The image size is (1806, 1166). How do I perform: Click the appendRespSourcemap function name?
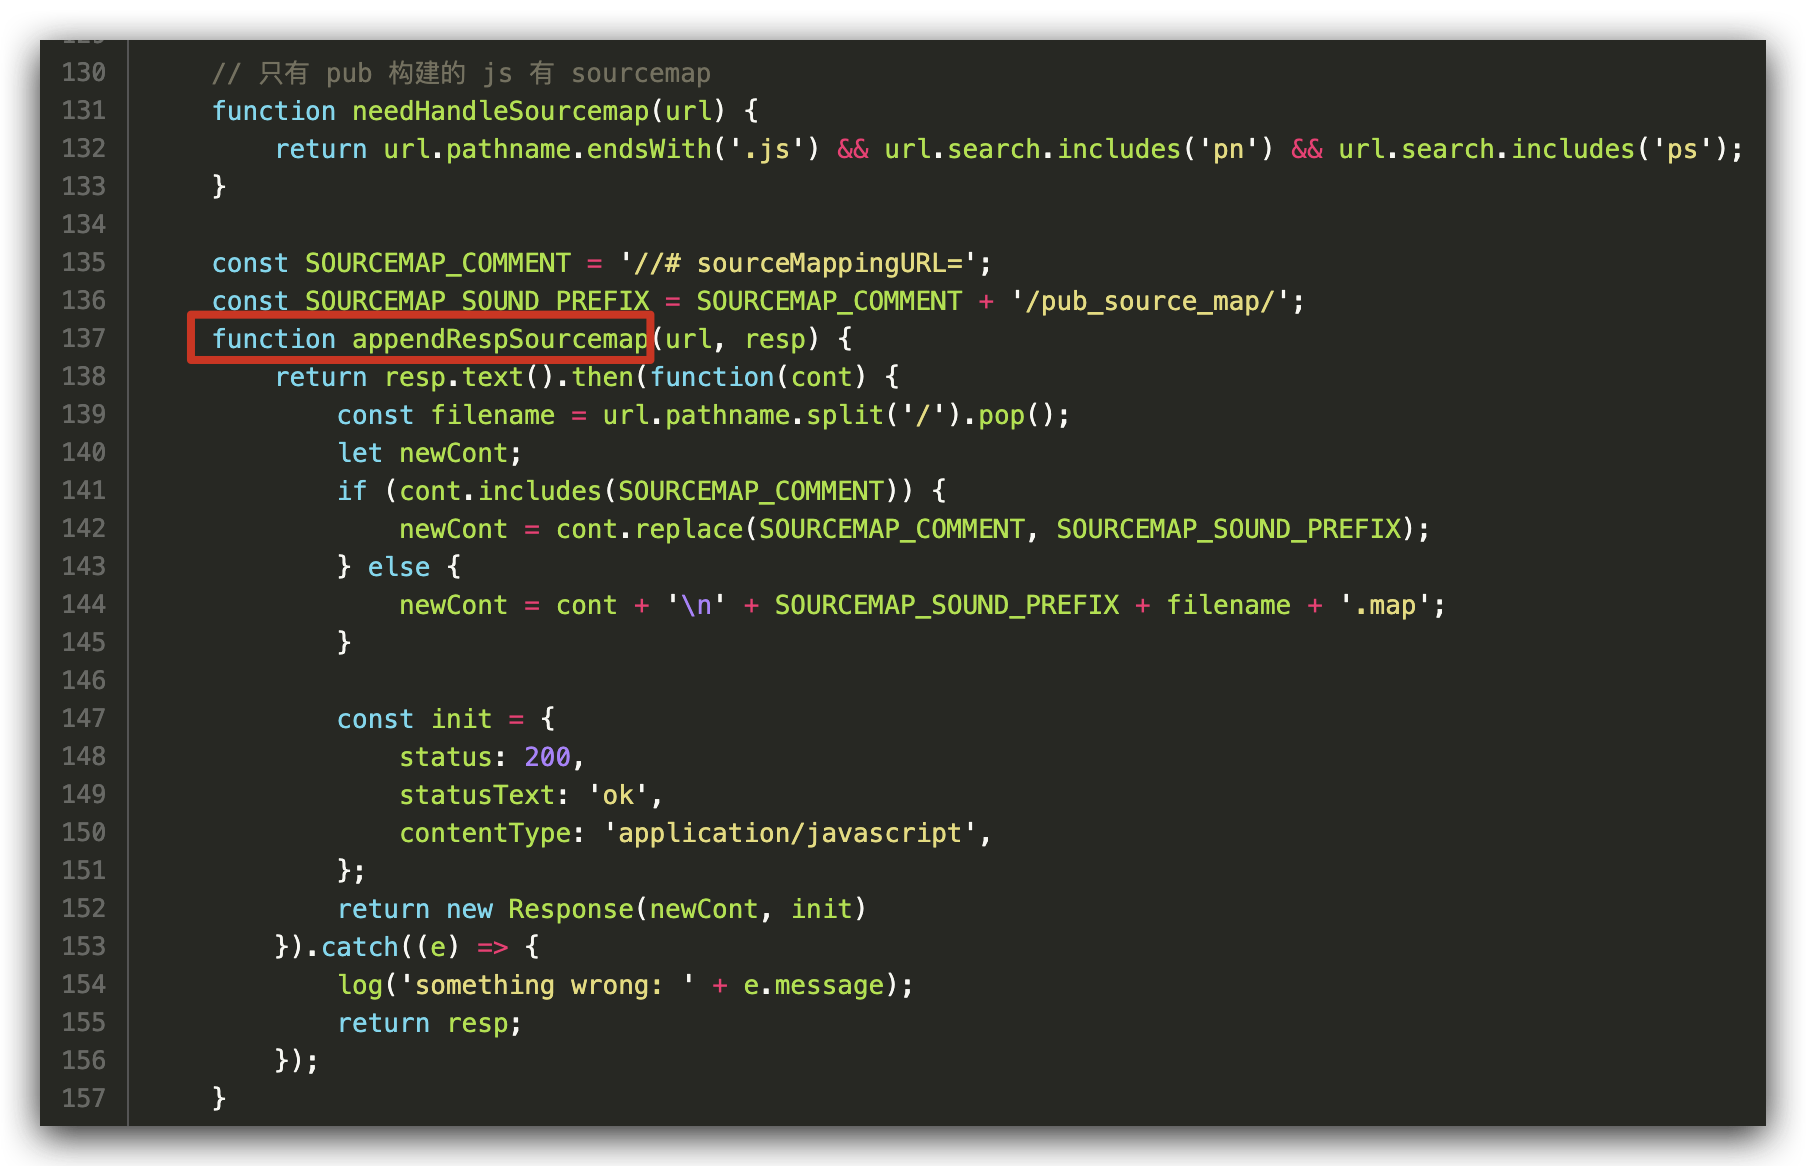(500, 339)
